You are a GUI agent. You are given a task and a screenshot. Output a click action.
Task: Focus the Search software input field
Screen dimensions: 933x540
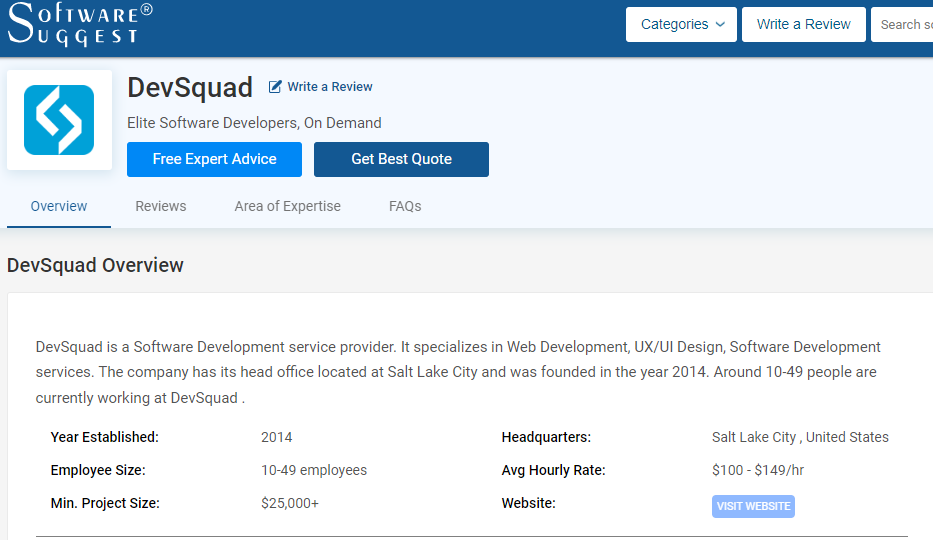tap(902, 24)
